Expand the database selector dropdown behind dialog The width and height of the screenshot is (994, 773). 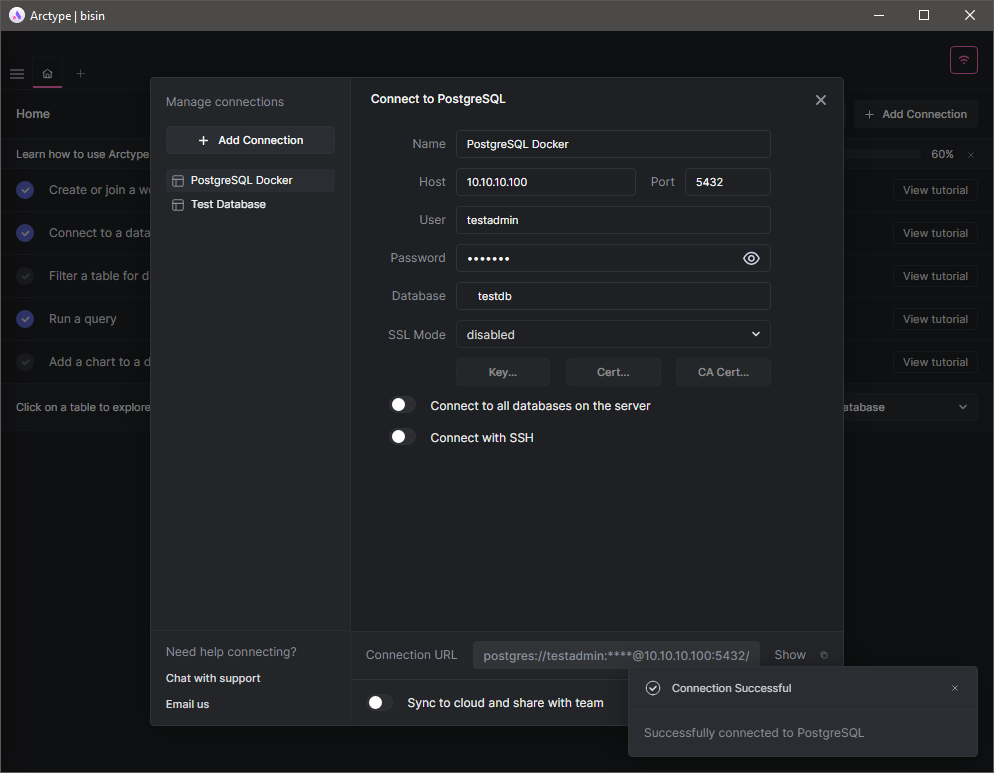coord(962,407)
